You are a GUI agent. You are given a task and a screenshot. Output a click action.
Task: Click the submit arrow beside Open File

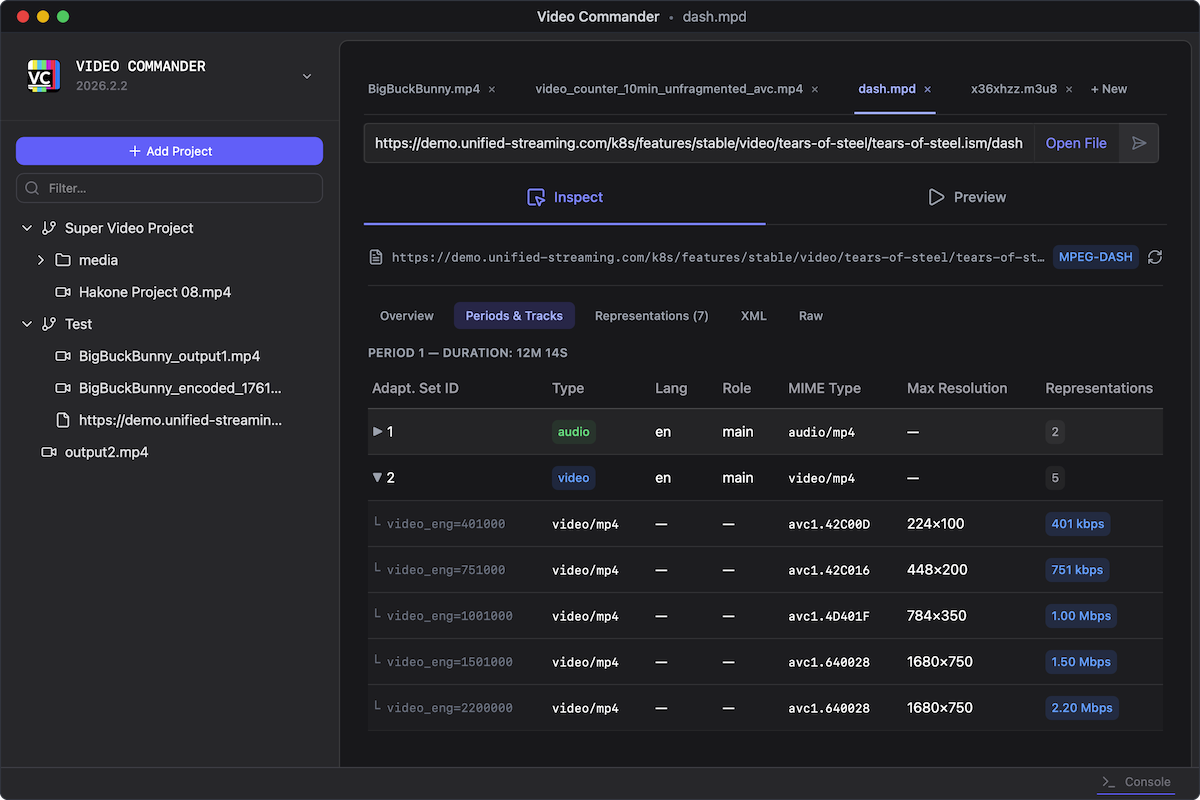1138,142
